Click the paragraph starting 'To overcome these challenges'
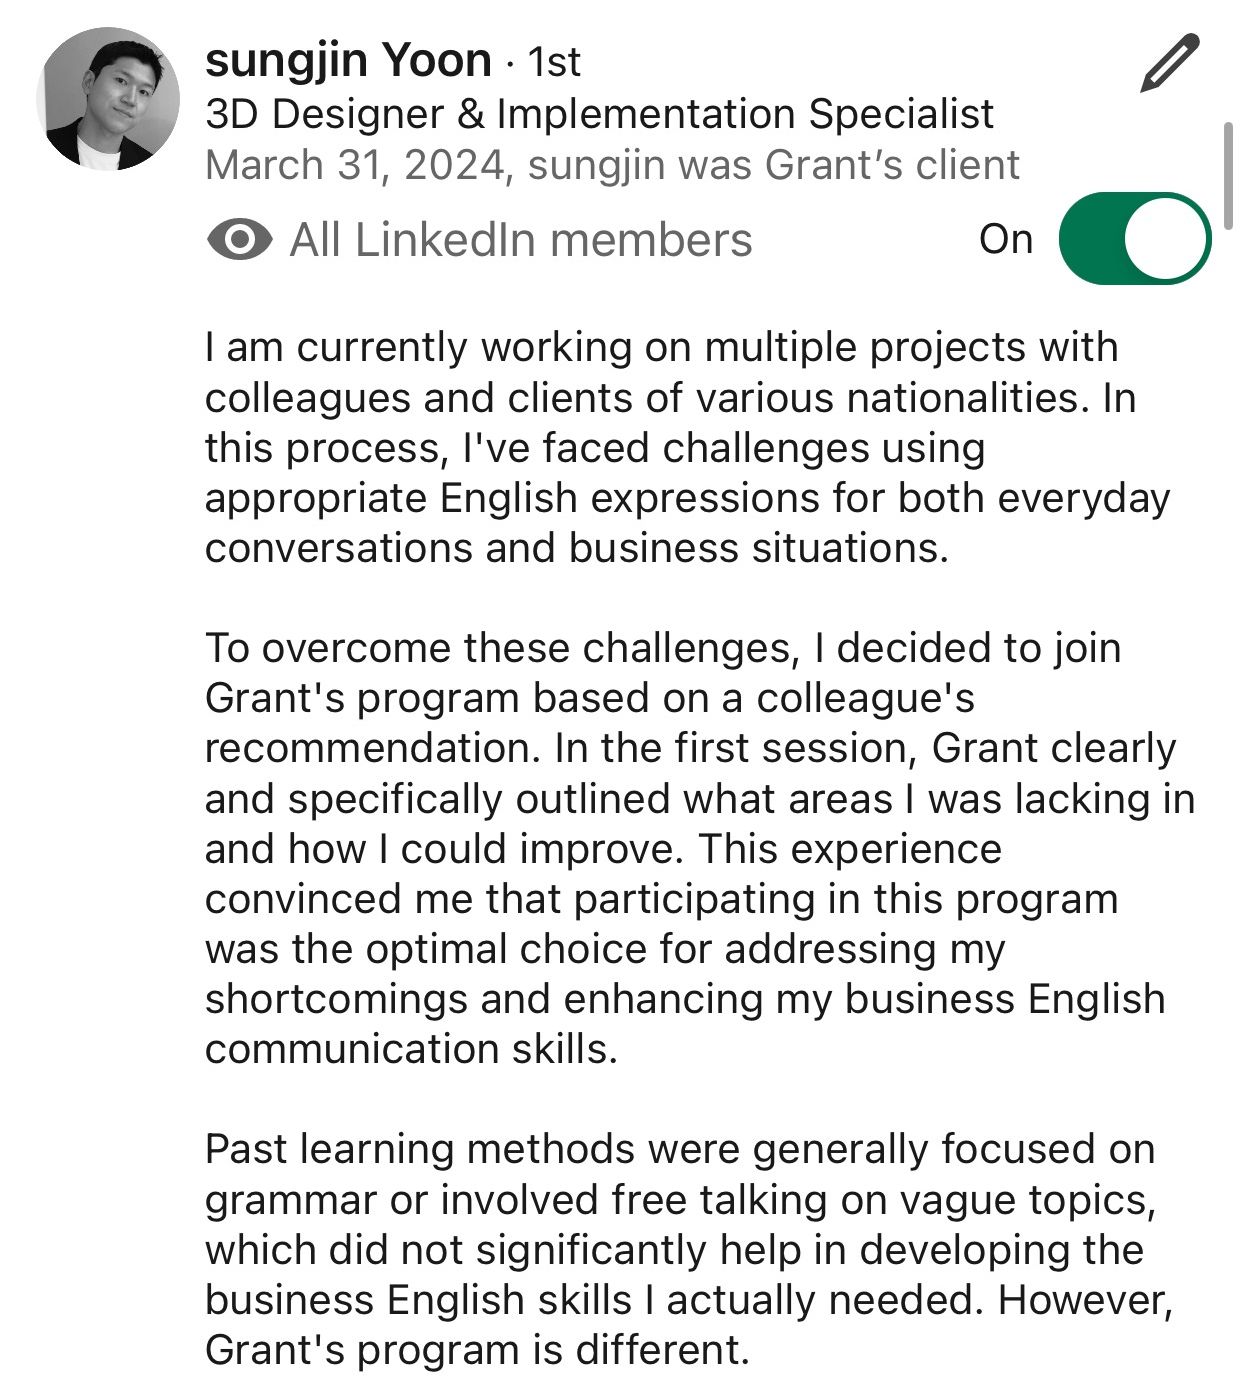 pyautogui.click(x=700, y=849)
